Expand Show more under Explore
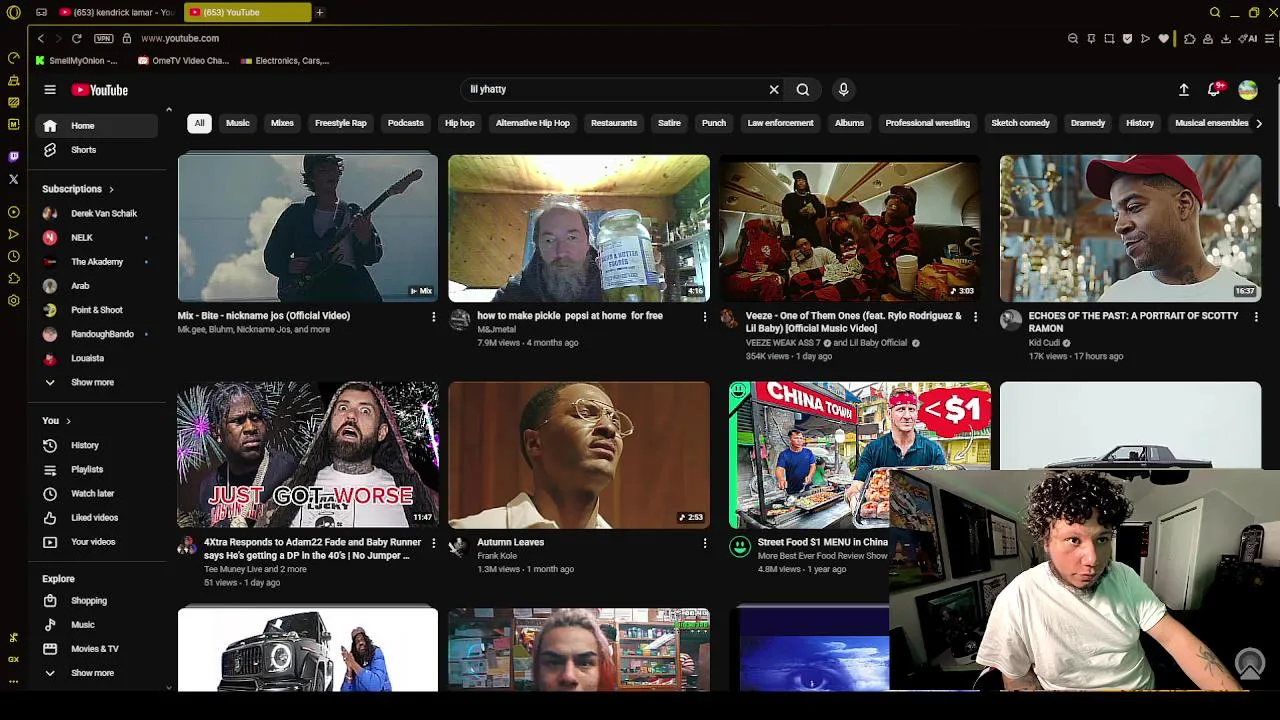 pos(97,673)
